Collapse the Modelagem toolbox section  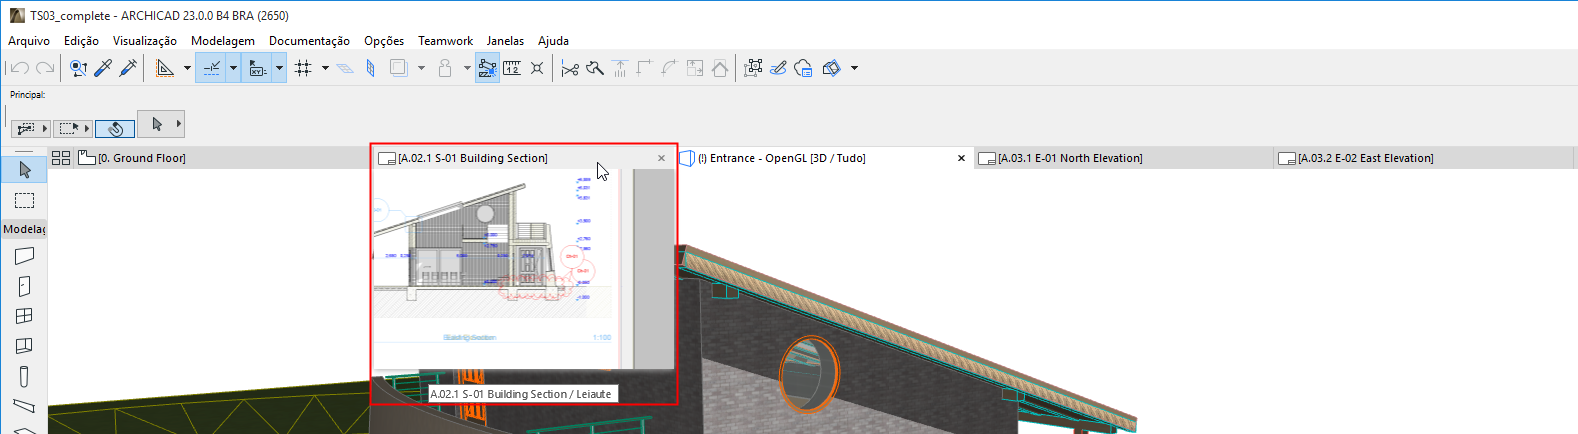click(x=24, y=229)
